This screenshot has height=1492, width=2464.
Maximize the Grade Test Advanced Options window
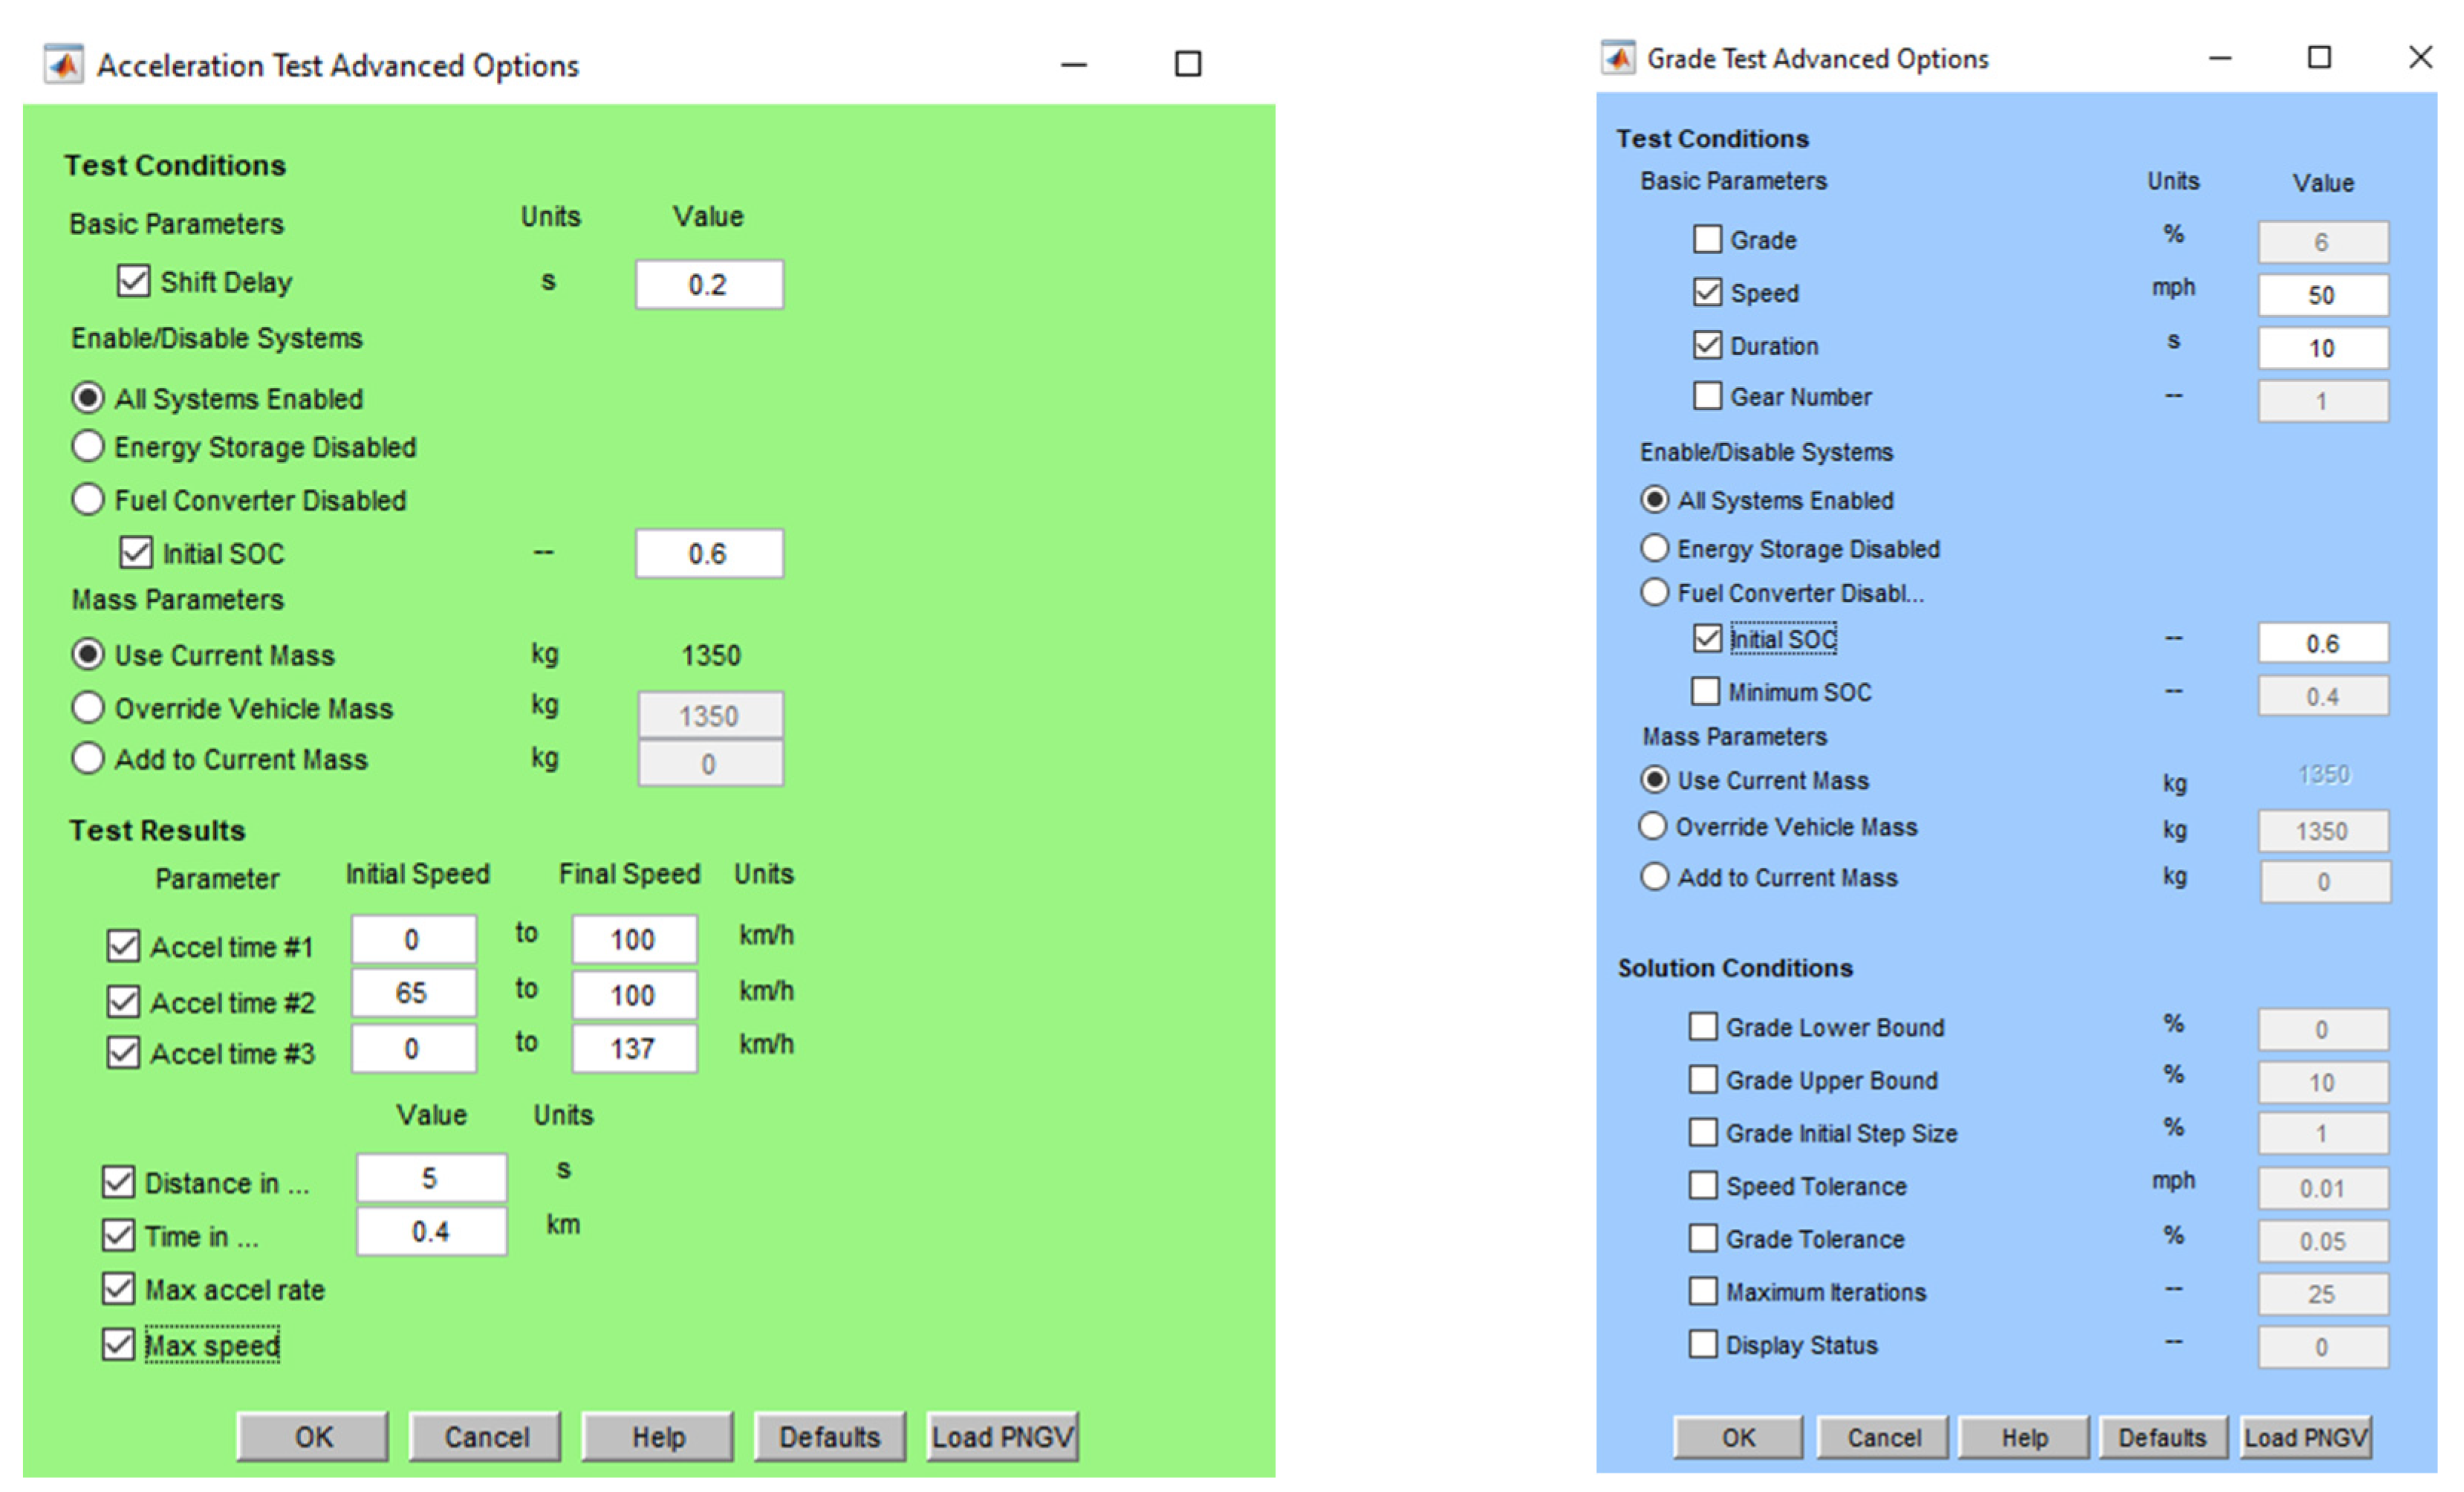point(2319,58)
